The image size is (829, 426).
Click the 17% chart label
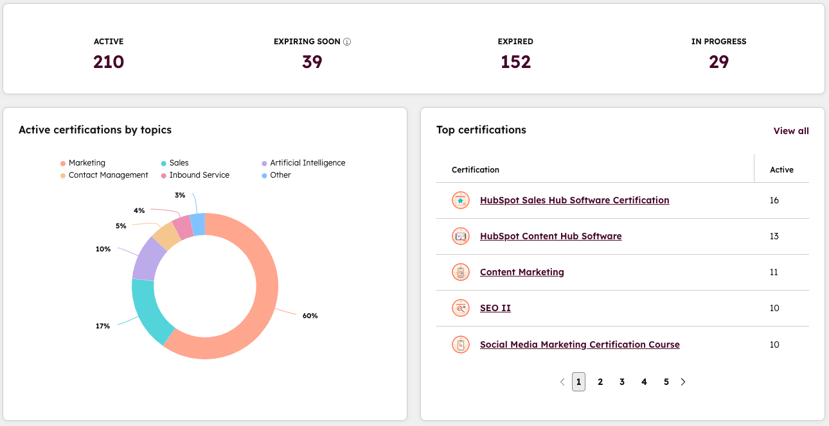103,326
